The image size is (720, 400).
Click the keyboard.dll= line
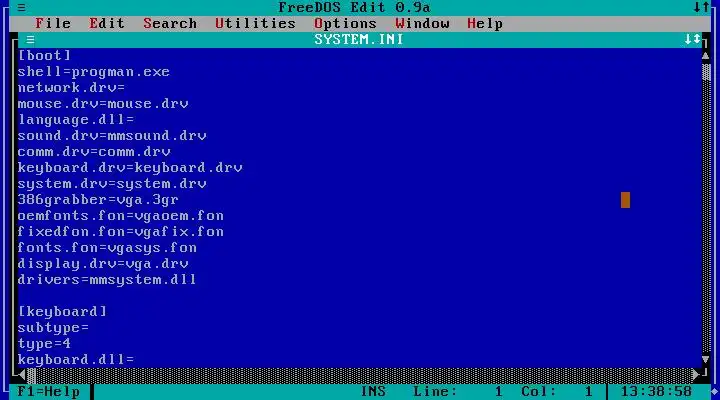pyautogui.click(x=76, y=360)
